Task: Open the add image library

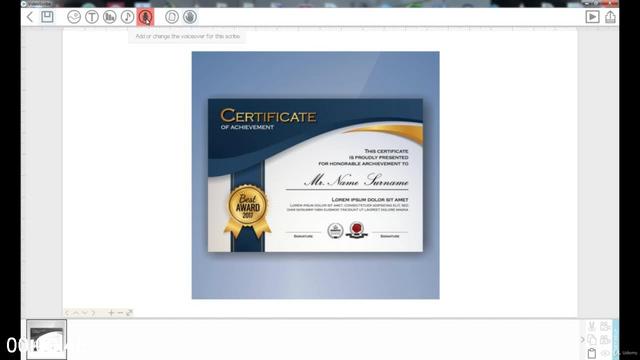Action: (x=74, y=17)
